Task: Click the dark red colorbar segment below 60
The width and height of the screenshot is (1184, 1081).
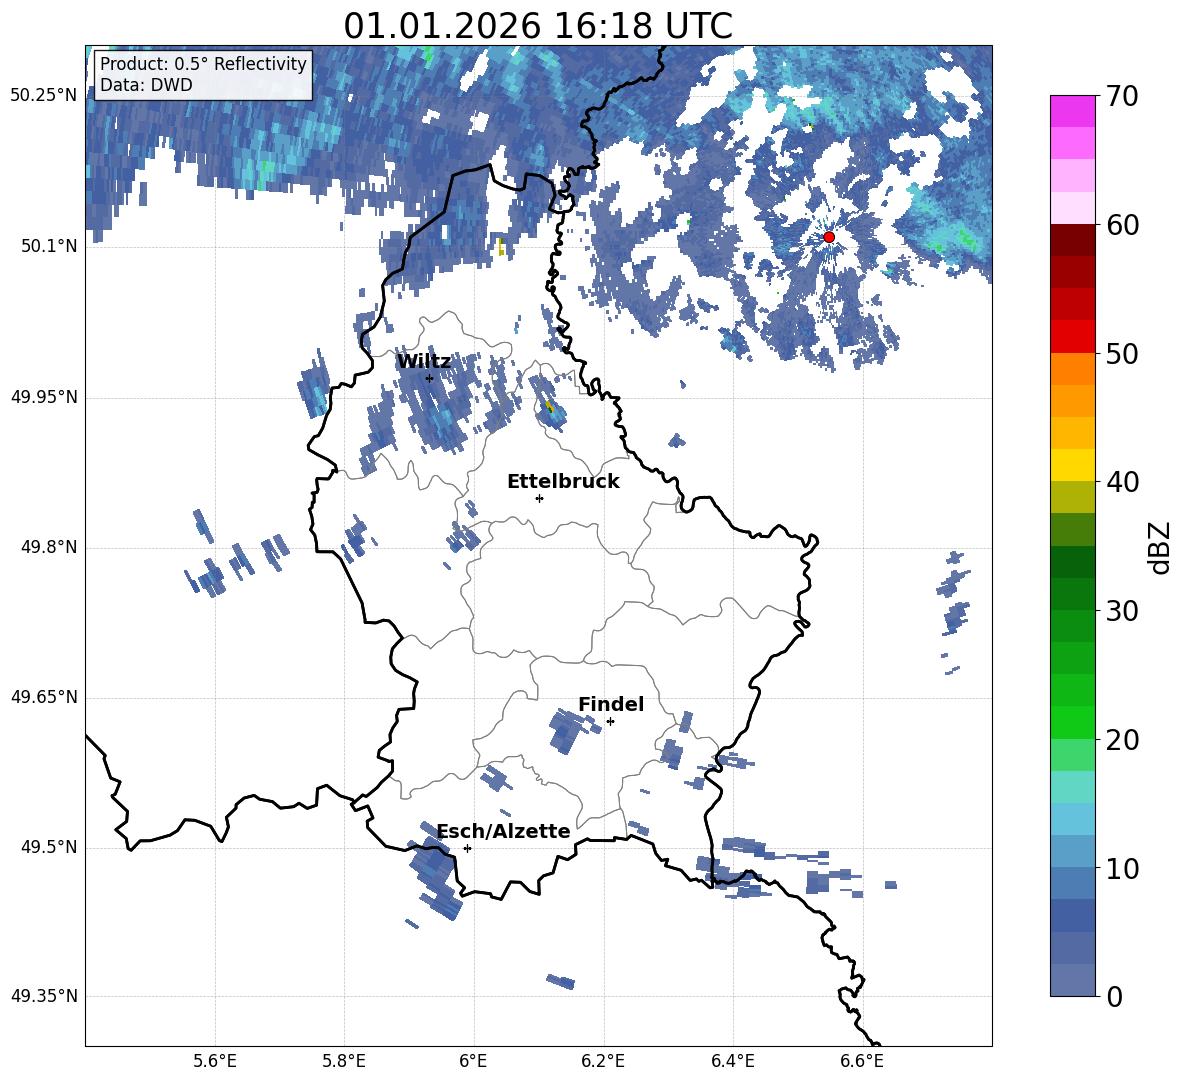Action: click(1072, 240)
